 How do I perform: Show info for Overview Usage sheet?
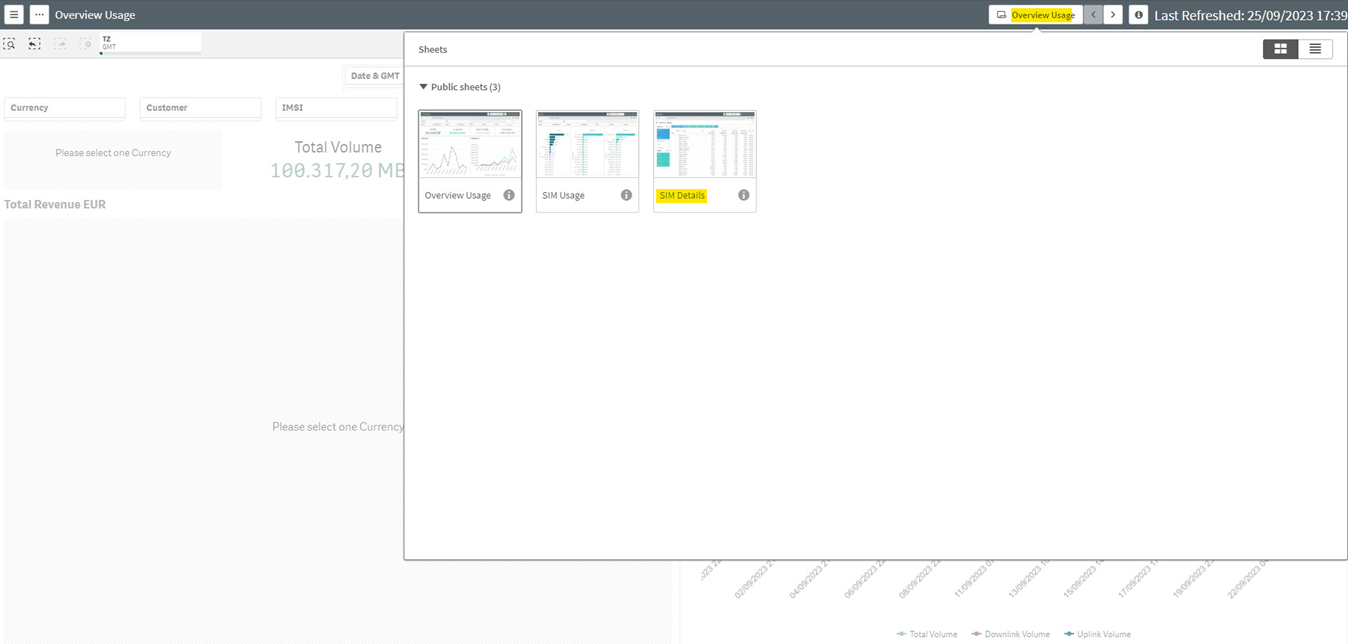pos(509,195)
